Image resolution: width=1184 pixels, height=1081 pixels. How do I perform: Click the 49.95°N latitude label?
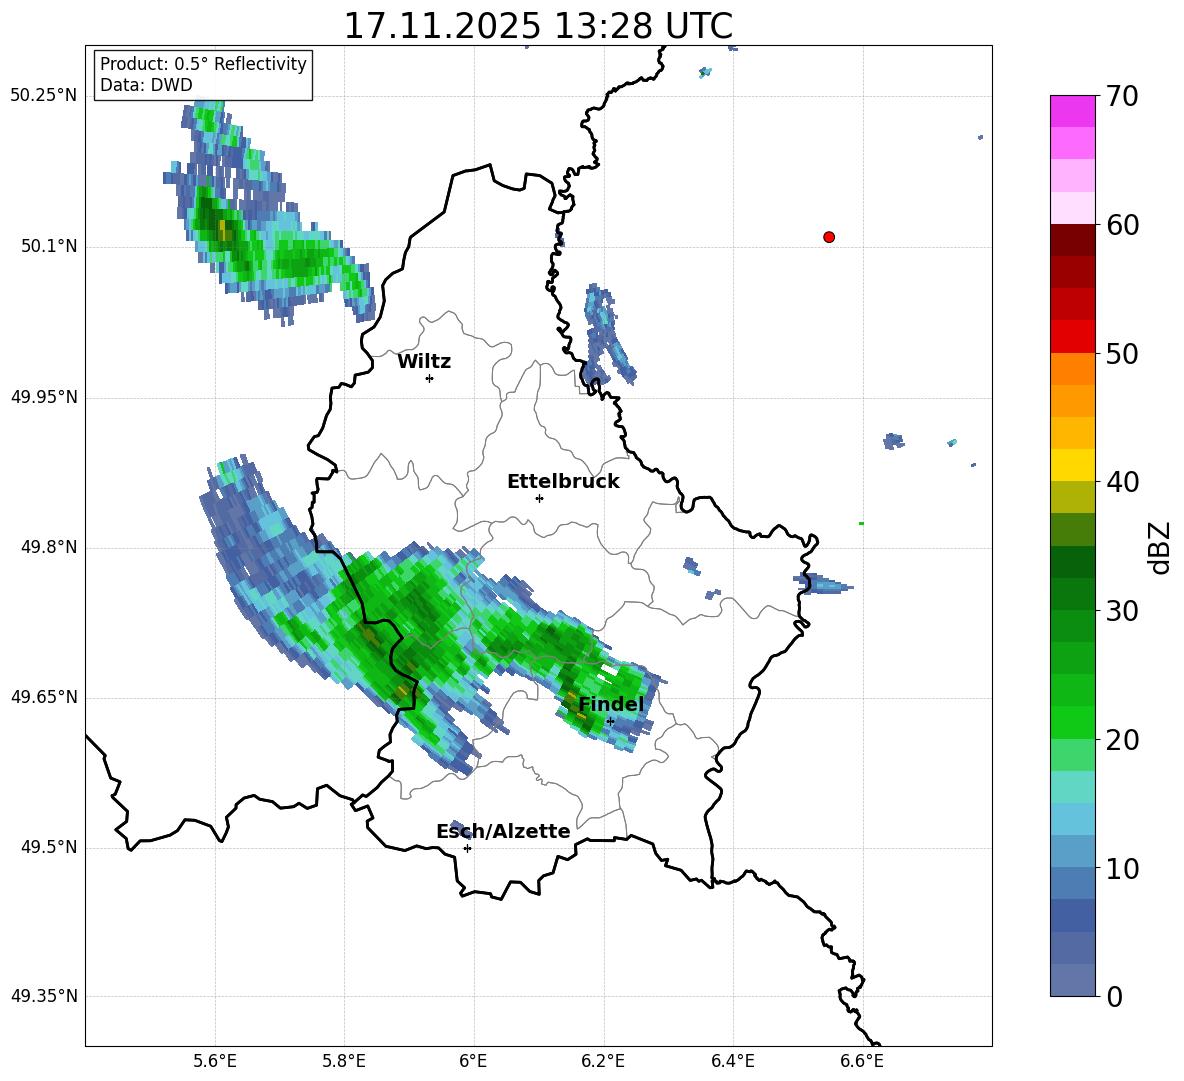click(44, 397)
